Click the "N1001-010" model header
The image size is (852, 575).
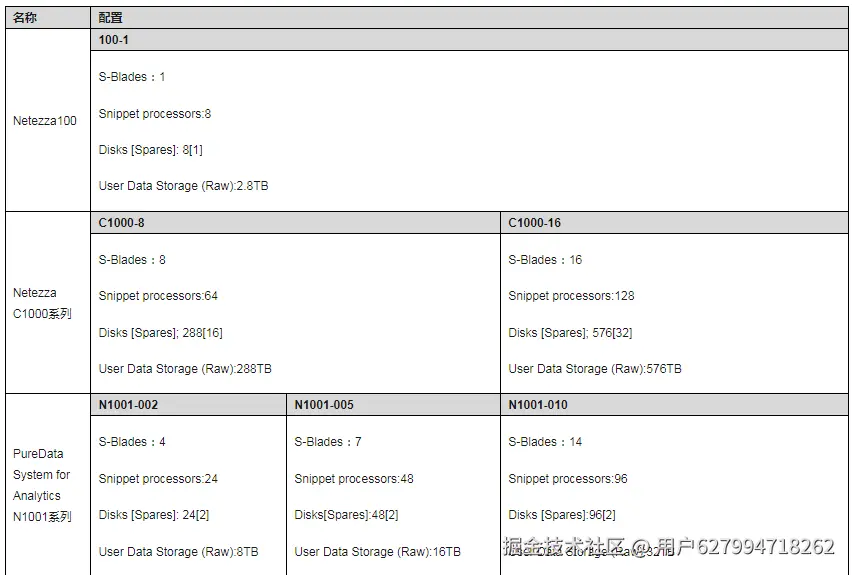674,405
